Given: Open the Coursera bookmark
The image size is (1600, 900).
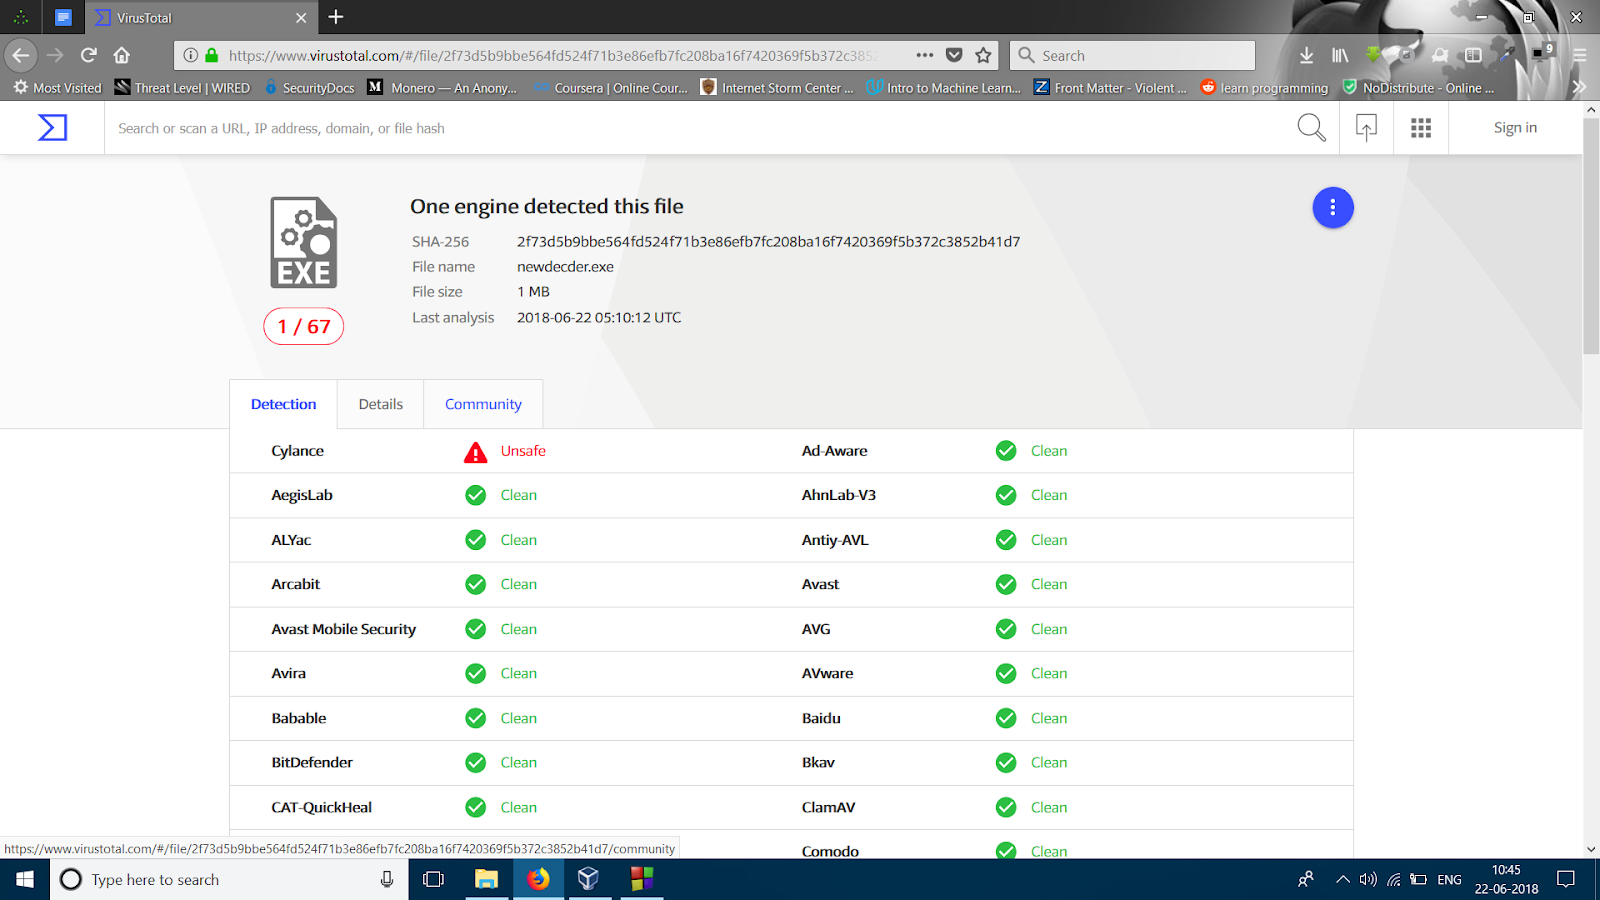Looking at the screenshot, I should (x=610, y=88).
